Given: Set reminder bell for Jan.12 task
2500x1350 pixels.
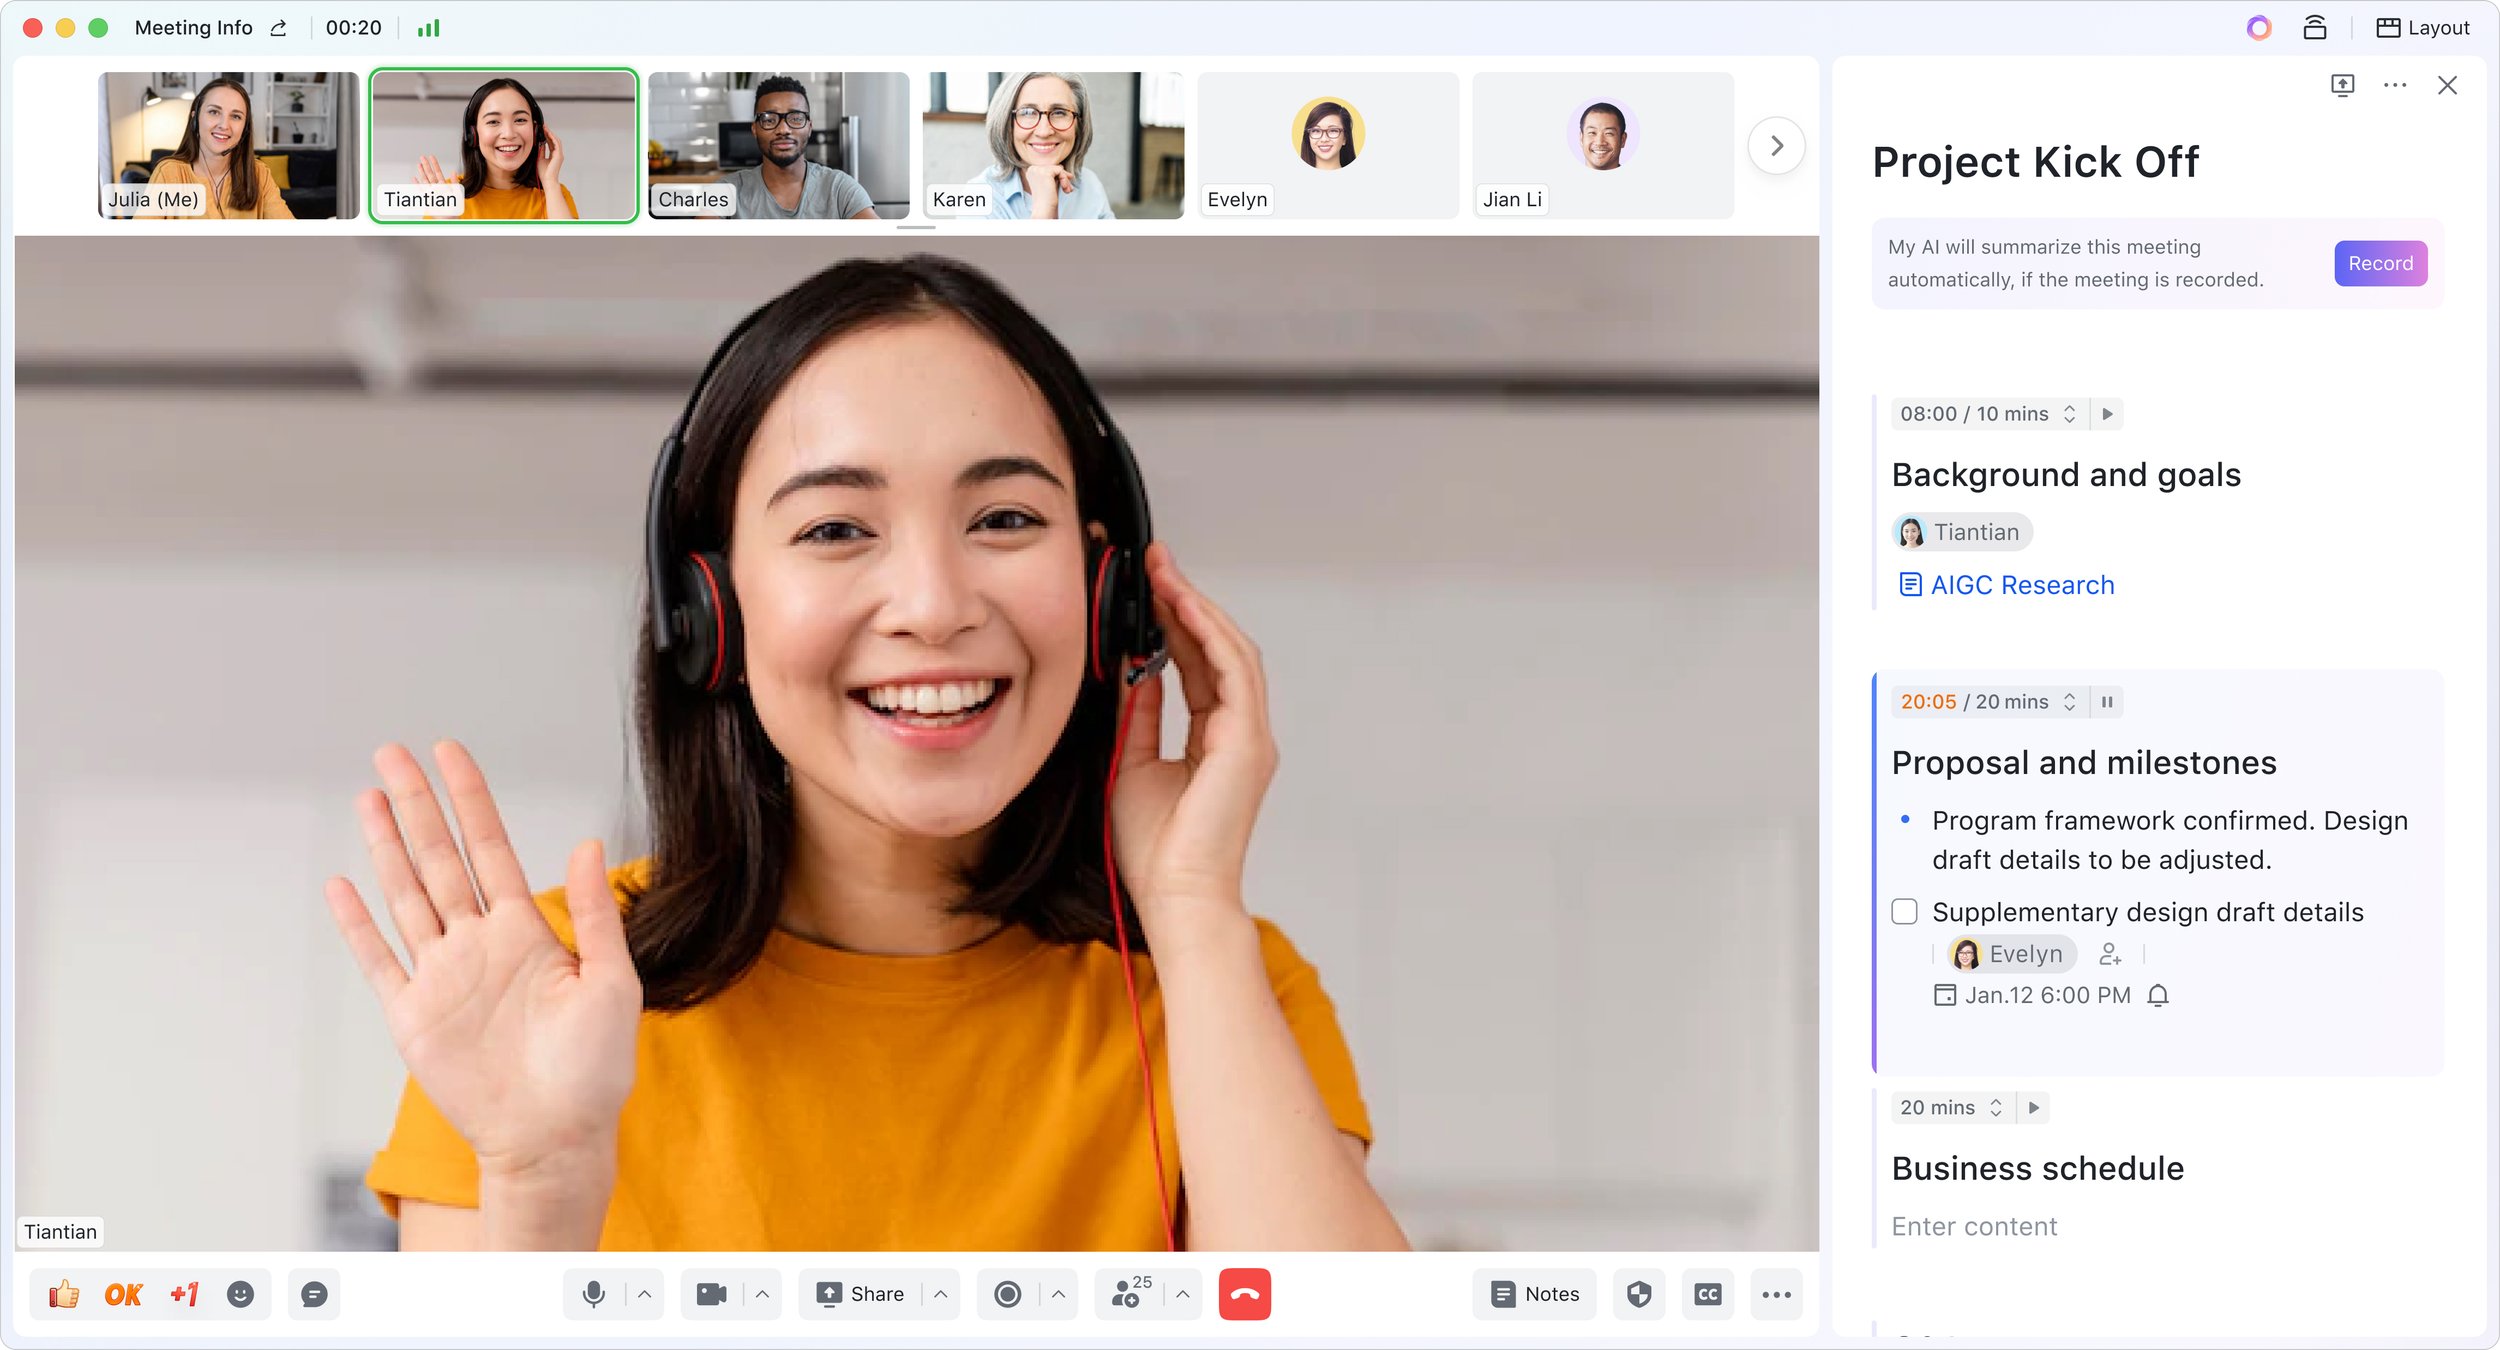Looking at the screenshot, I should coord(2158,995).
